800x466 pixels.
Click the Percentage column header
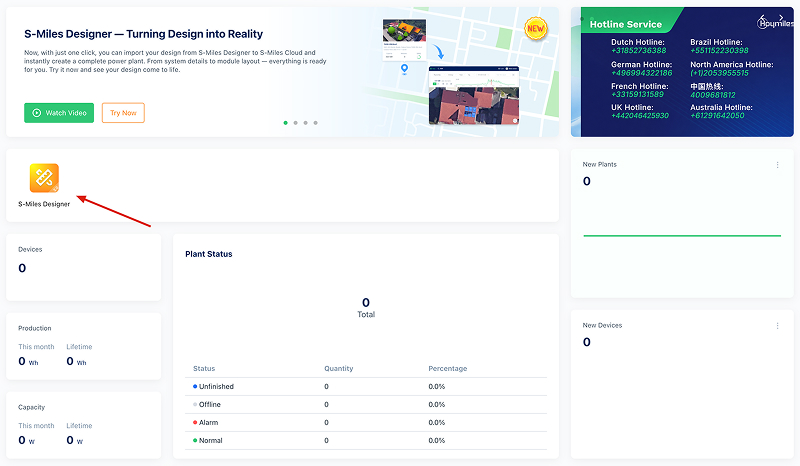coord(447,369)
